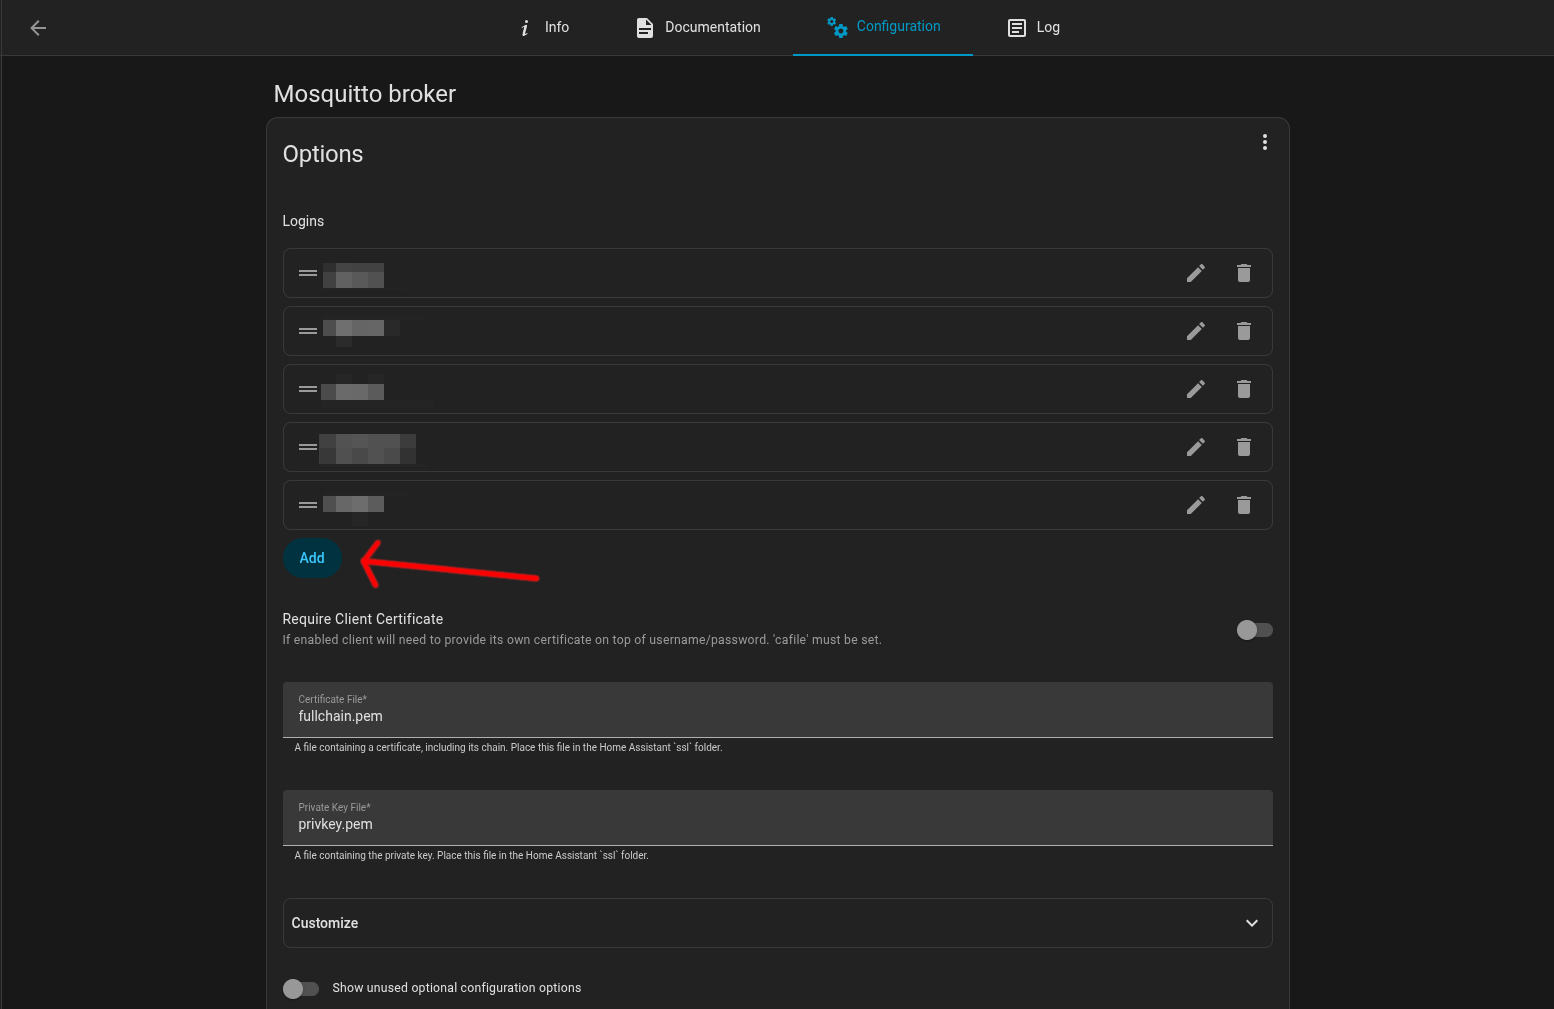Delete the fourth login entry
This screenshot has width=1554, height=1009.
tap(1244, 447)
